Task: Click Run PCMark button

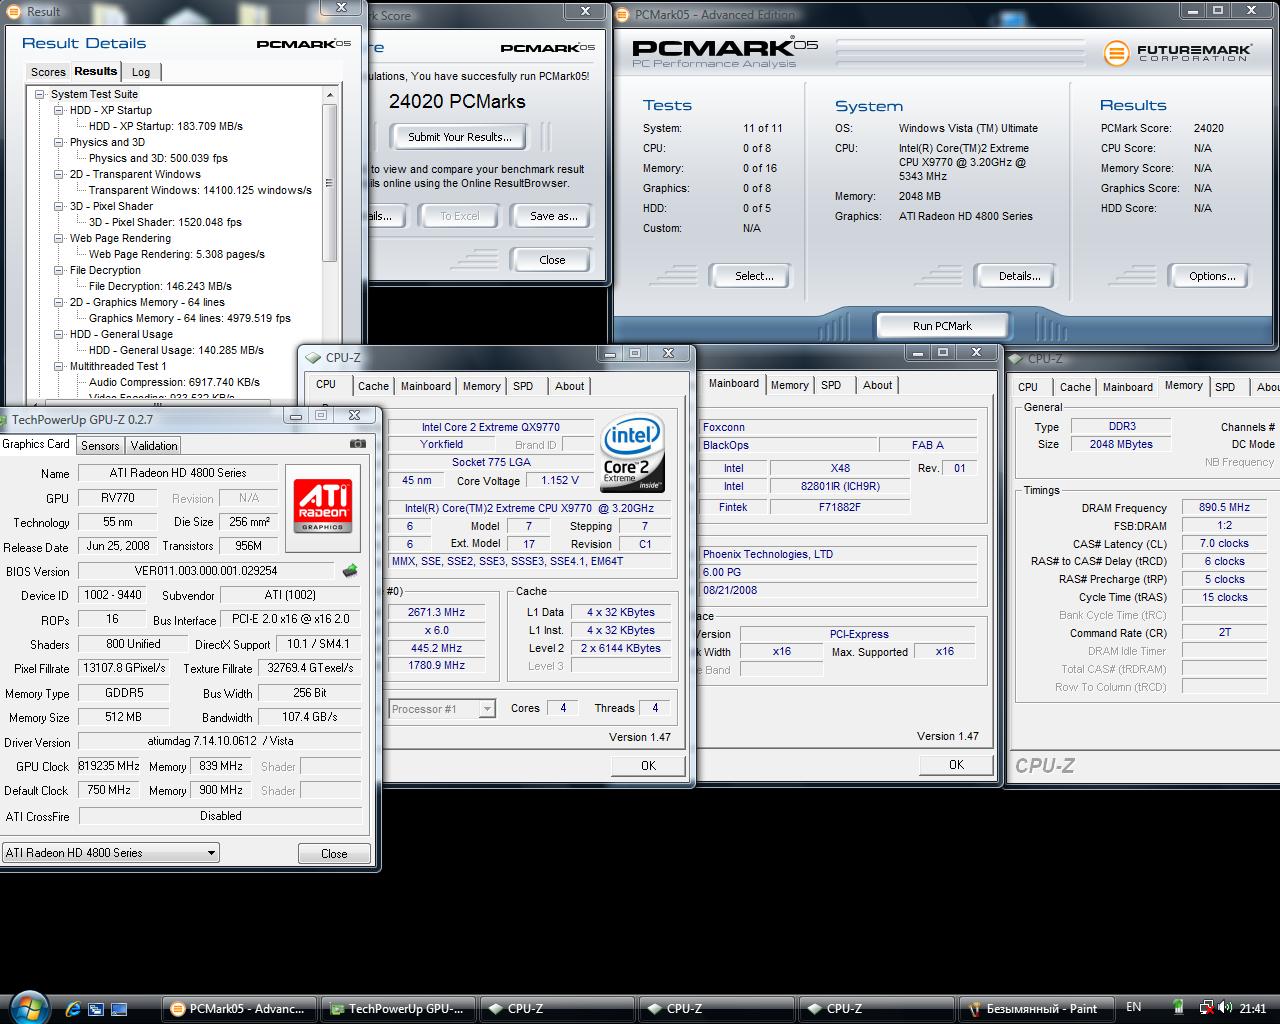Action: [942, 326]
